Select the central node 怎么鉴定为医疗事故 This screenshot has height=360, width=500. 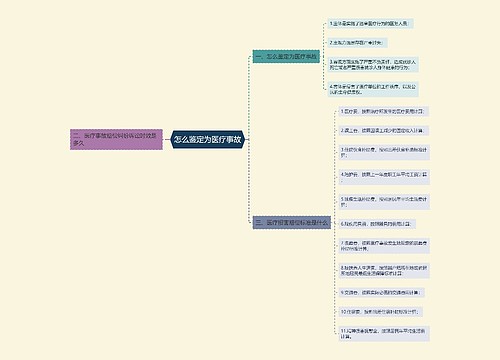208,139
